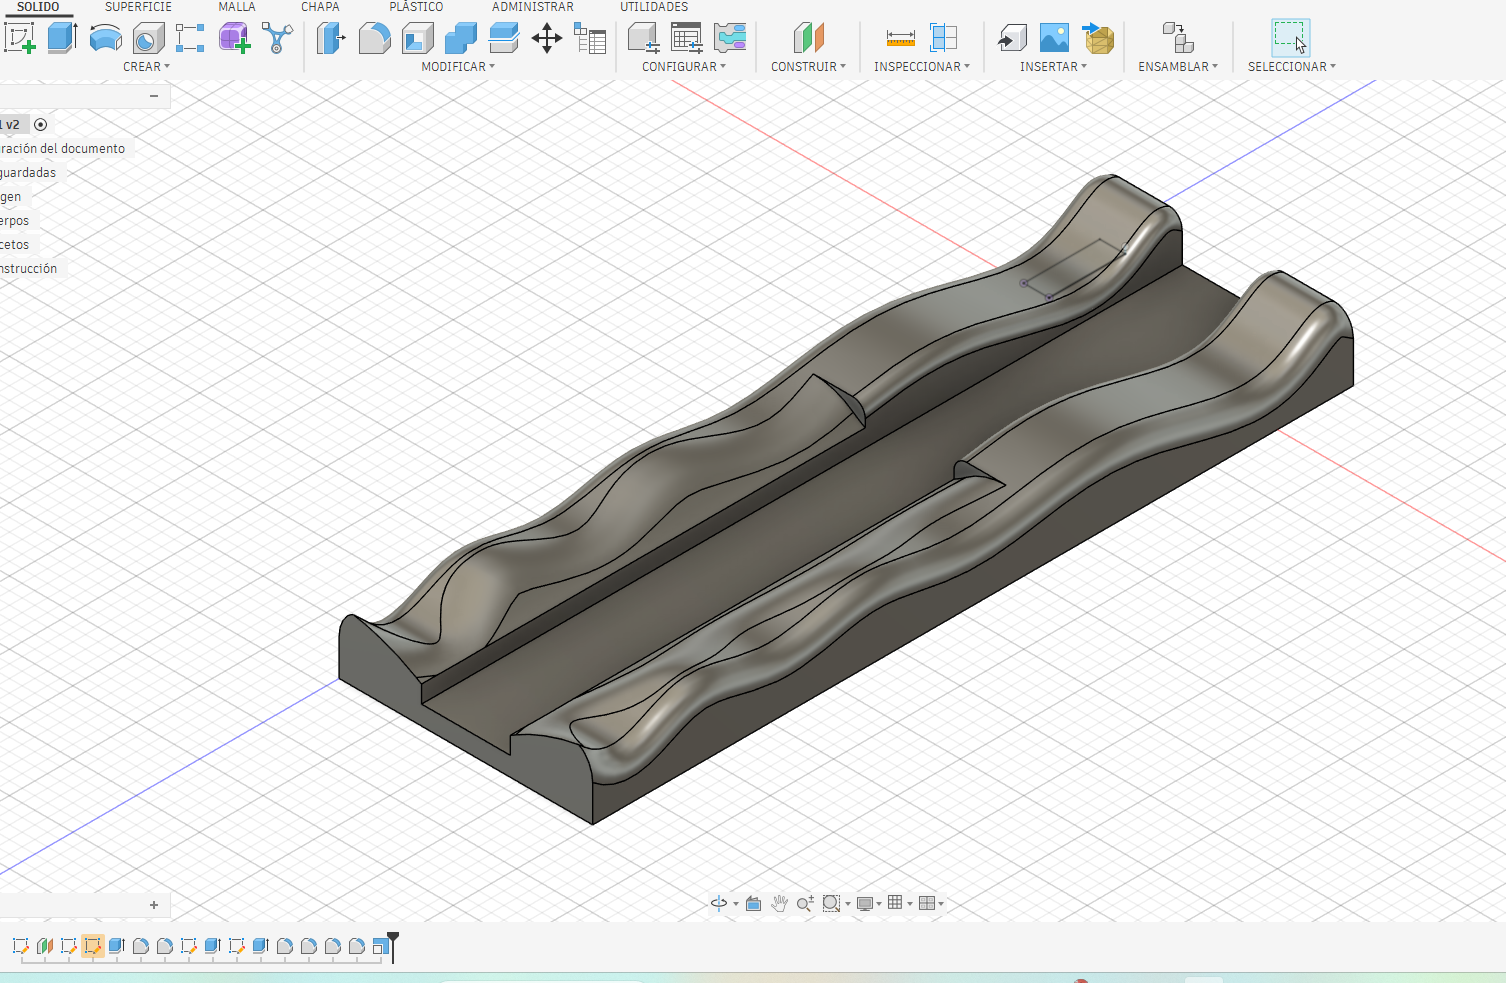Click the Ensamblar component icon
The width and height of the screenshot is (1506, 983).
point(1178,38)
